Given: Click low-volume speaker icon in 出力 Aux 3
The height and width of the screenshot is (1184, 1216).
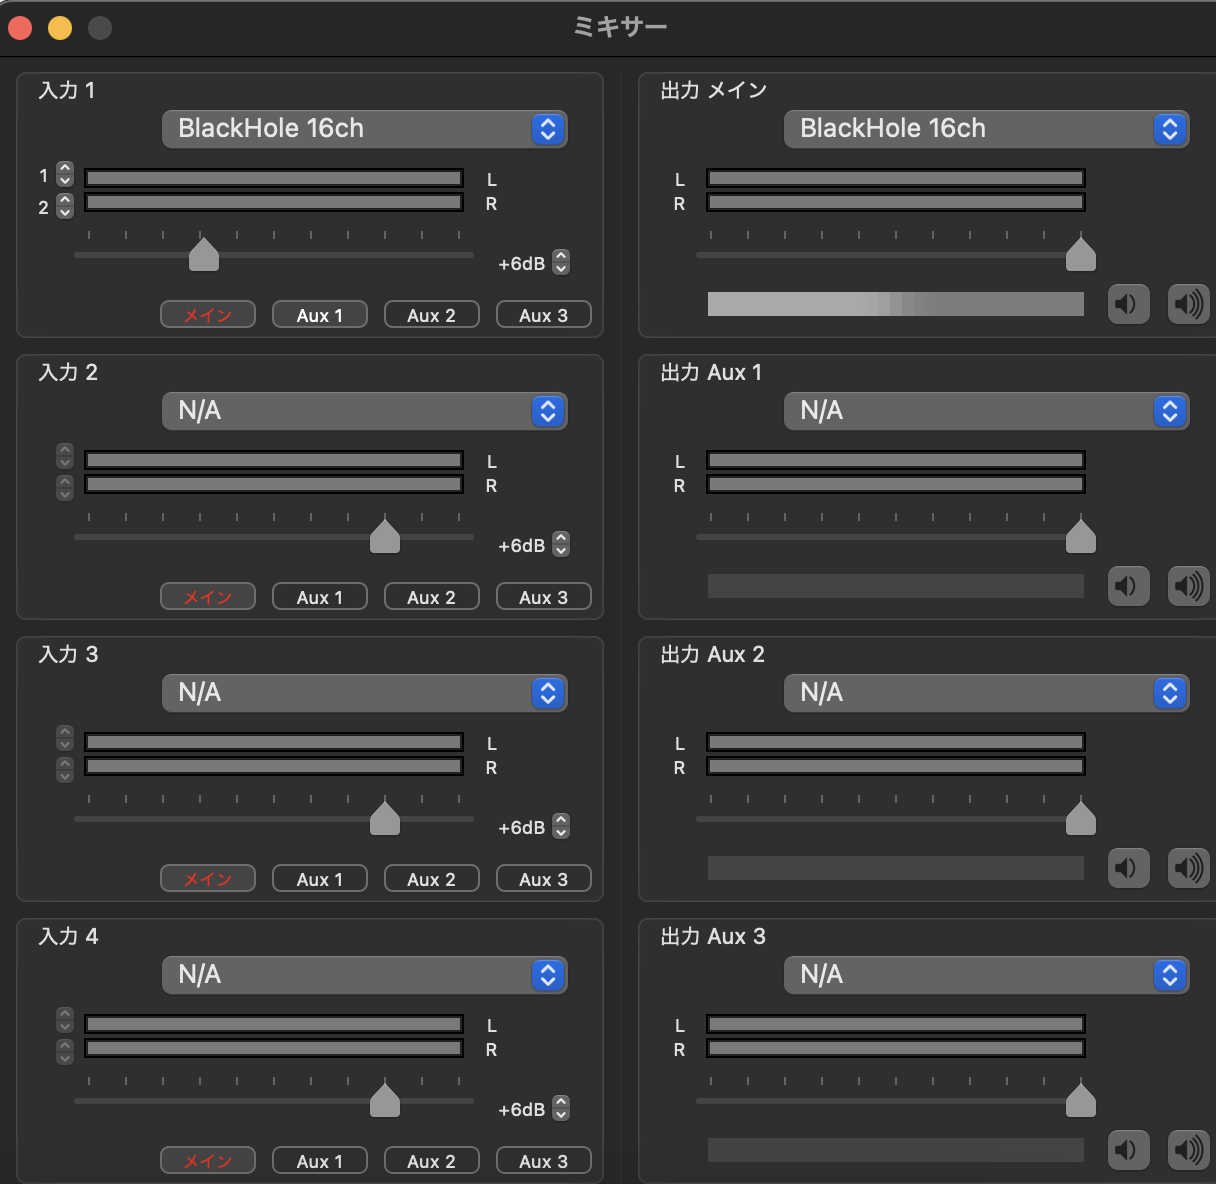Looking at the screenshot, I should (x=1128, y=1150).
